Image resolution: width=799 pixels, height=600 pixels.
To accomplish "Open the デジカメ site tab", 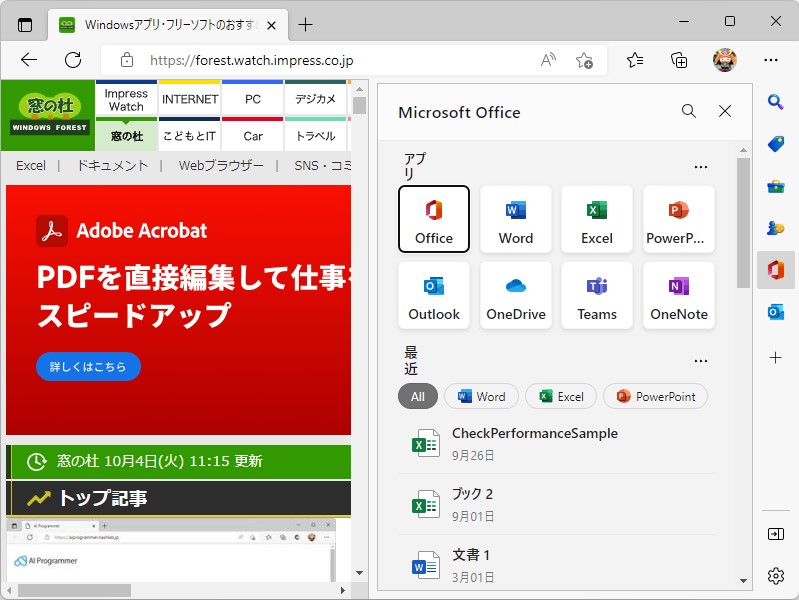I will pyautogui.click(x=315, y=99).
